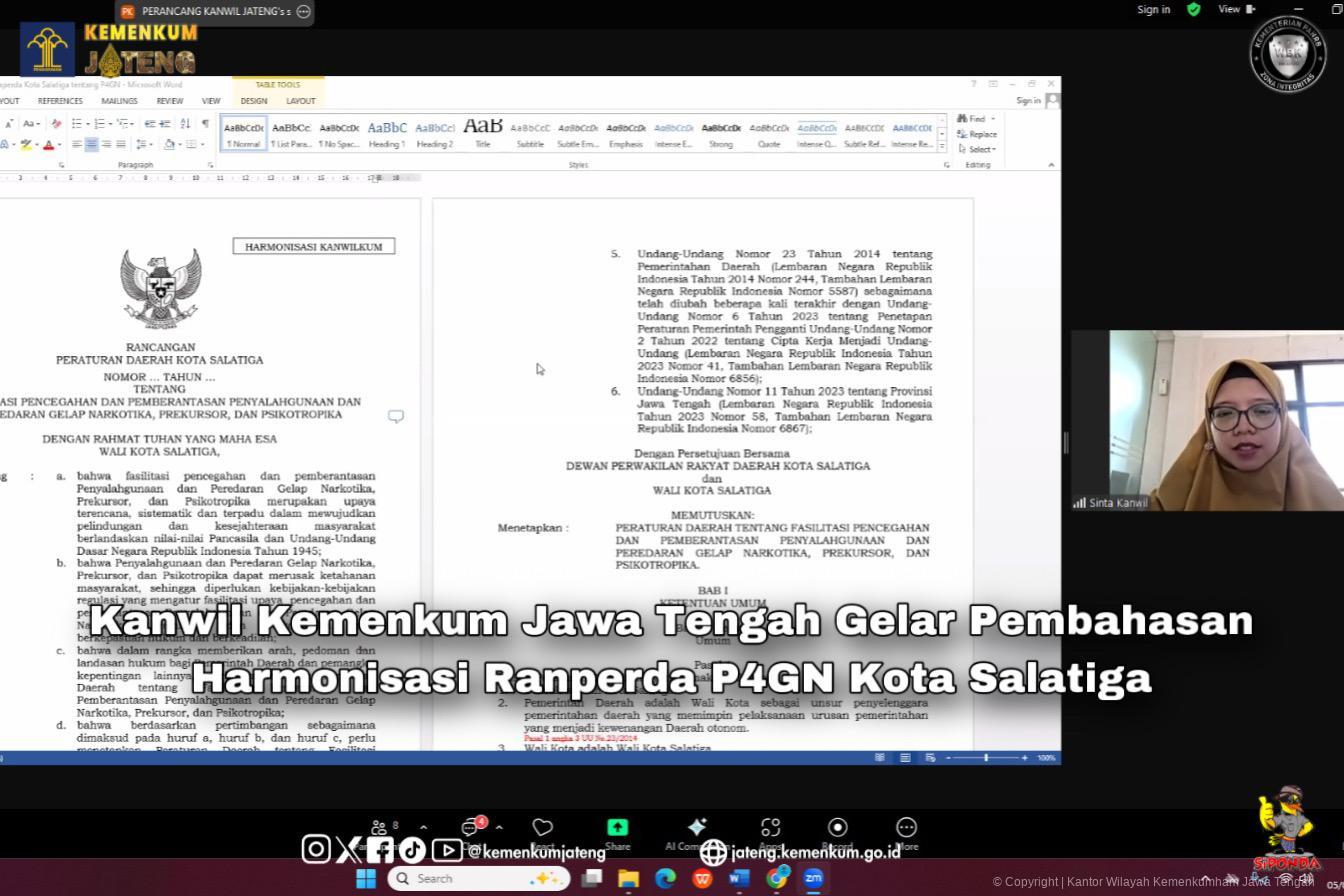Expand the Chat options chevron in Zoom
This screenshot has height=896, width=1344.
pos(500,828)
